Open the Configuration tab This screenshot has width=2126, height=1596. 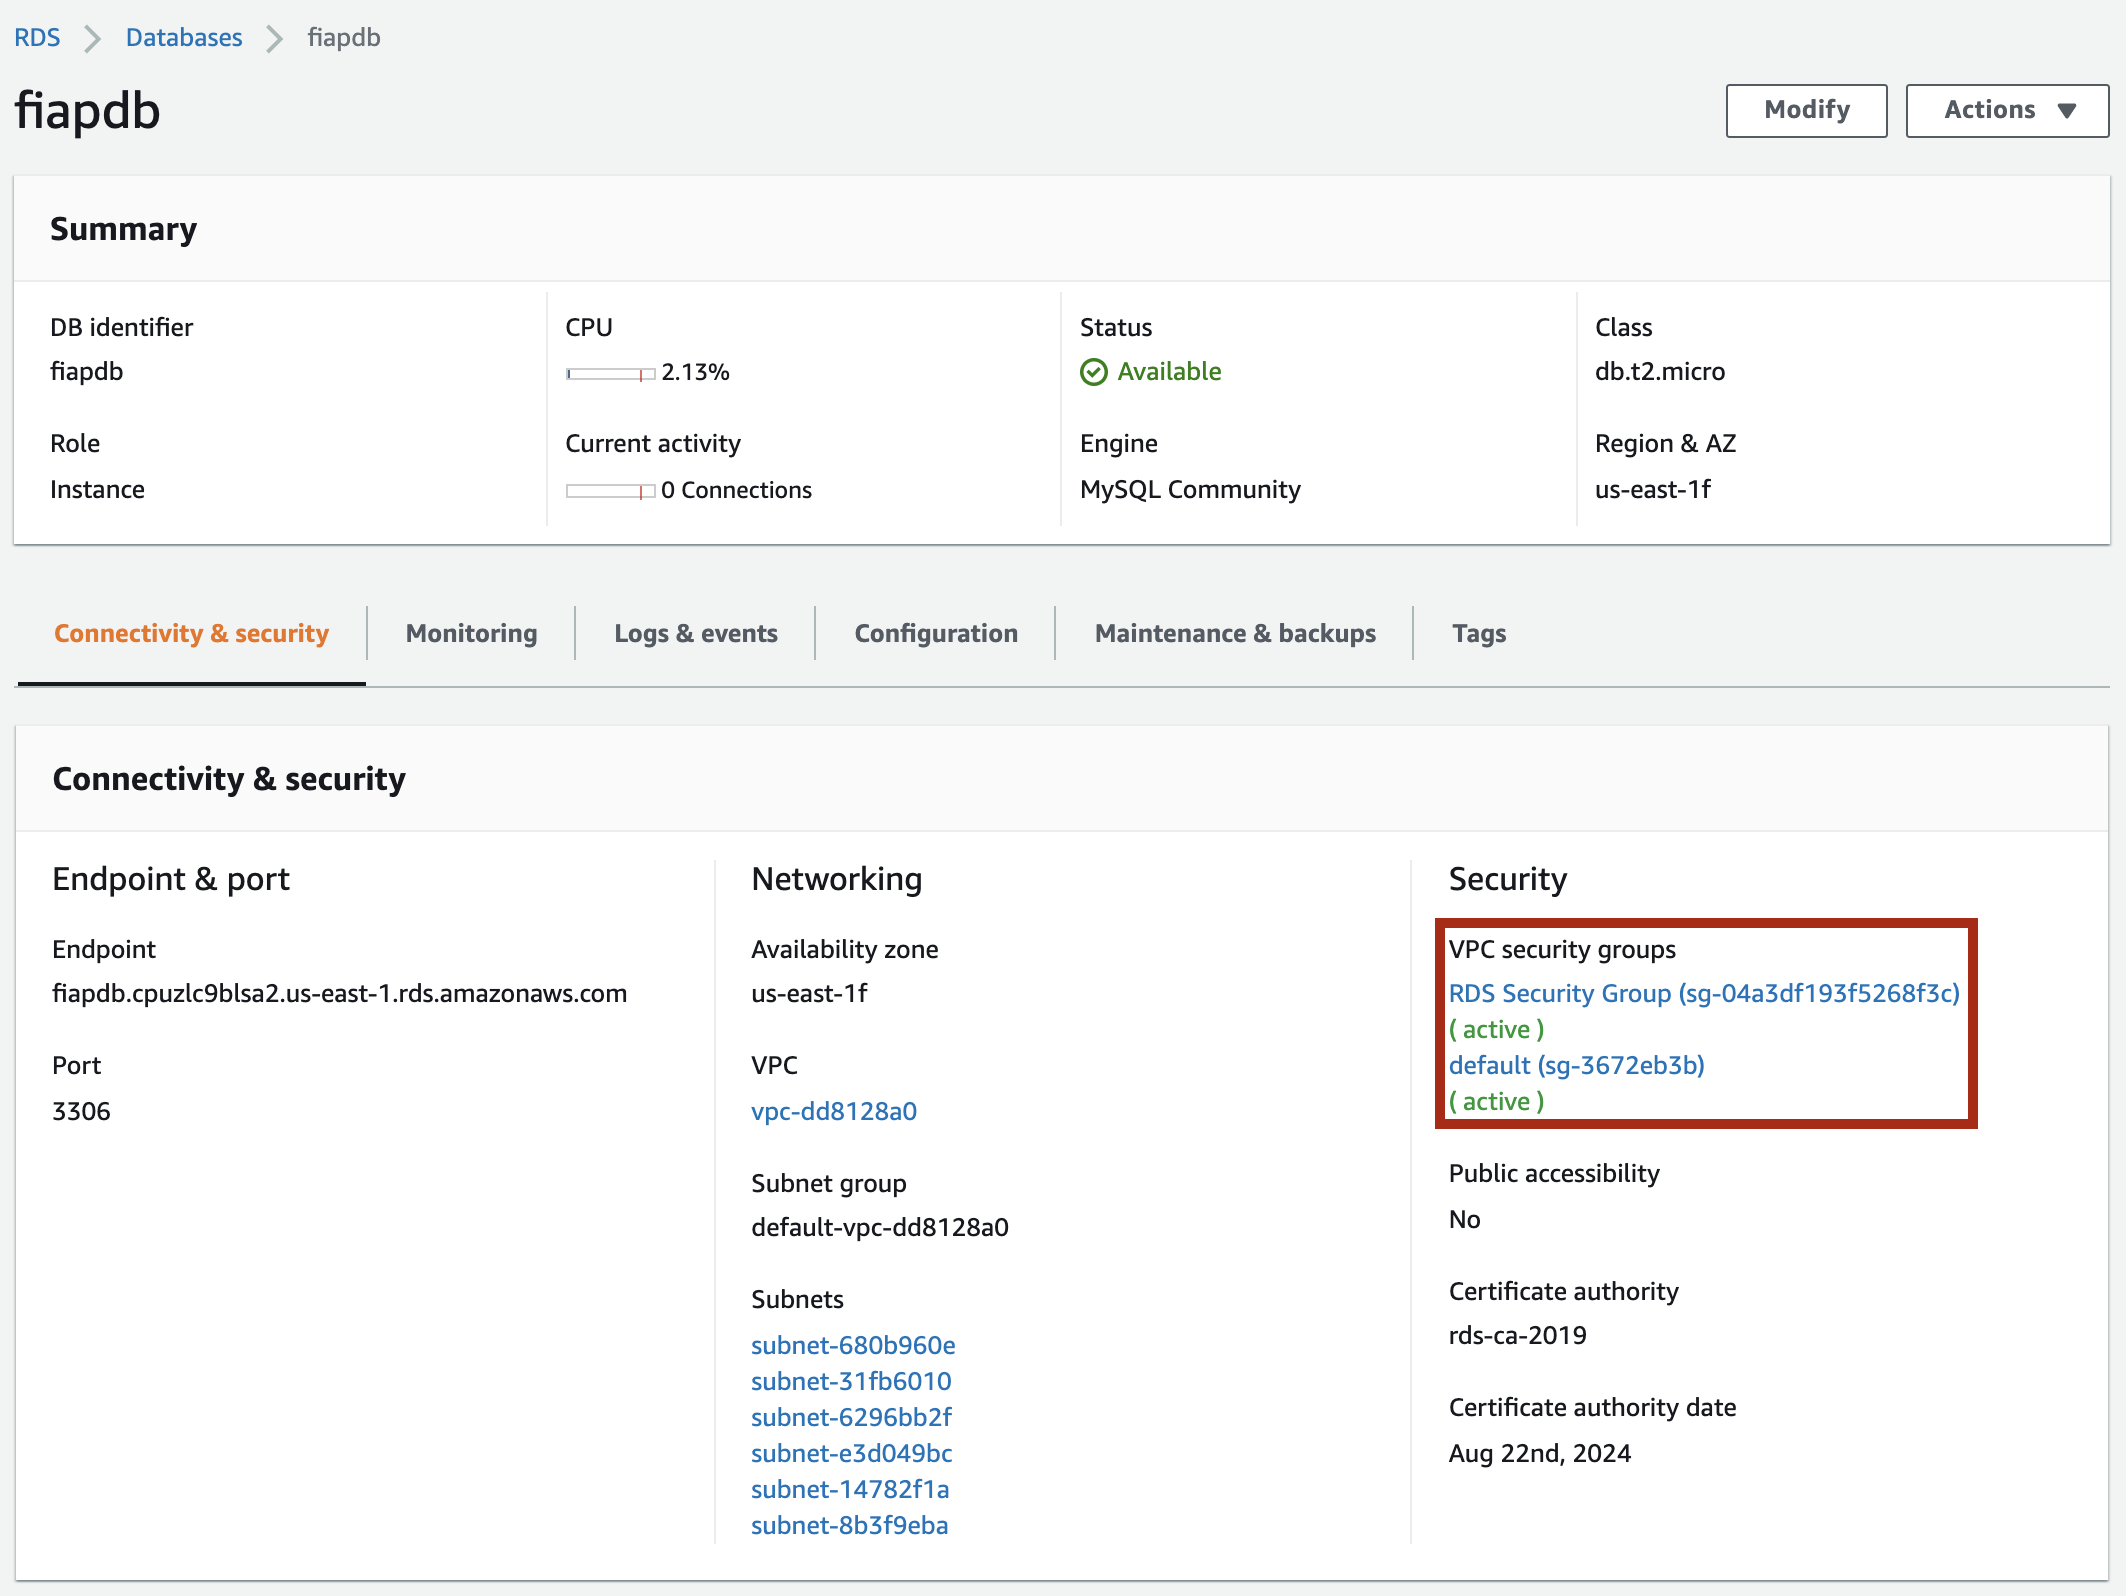click(x=935, y=633)
